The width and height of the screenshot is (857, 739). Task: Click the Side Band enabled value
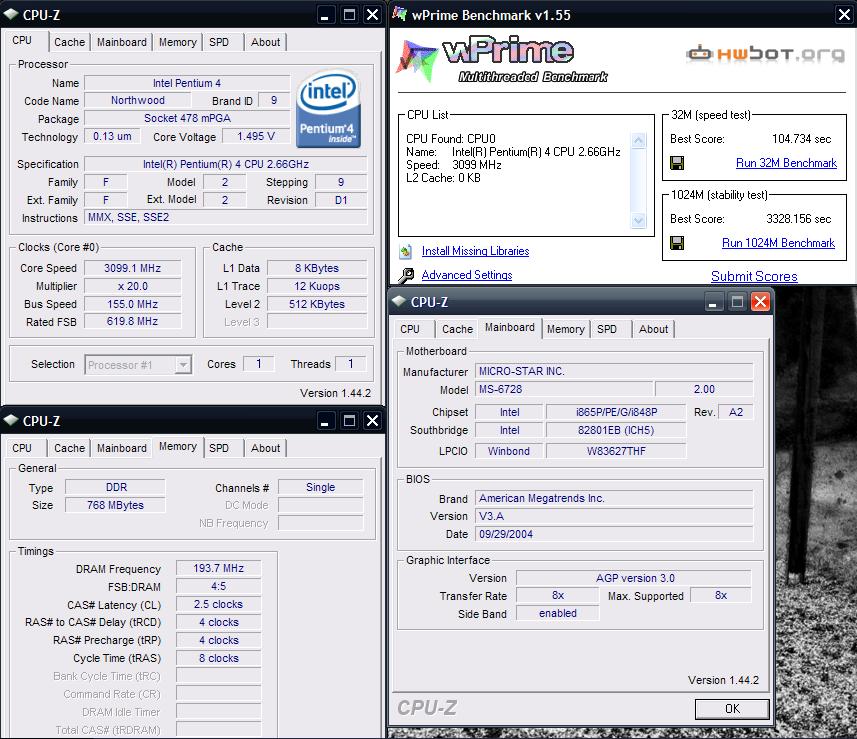click(558, 613)
